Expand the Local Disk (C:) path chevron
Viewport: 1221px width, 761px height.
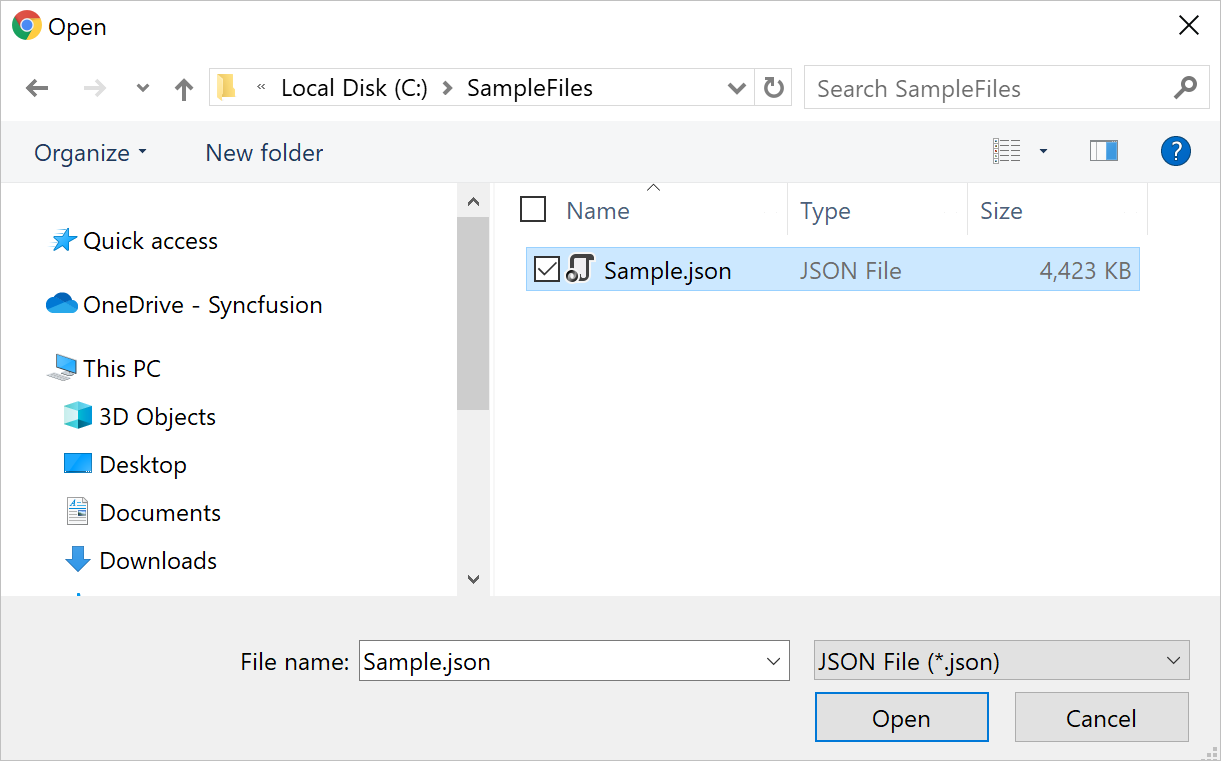447,88
